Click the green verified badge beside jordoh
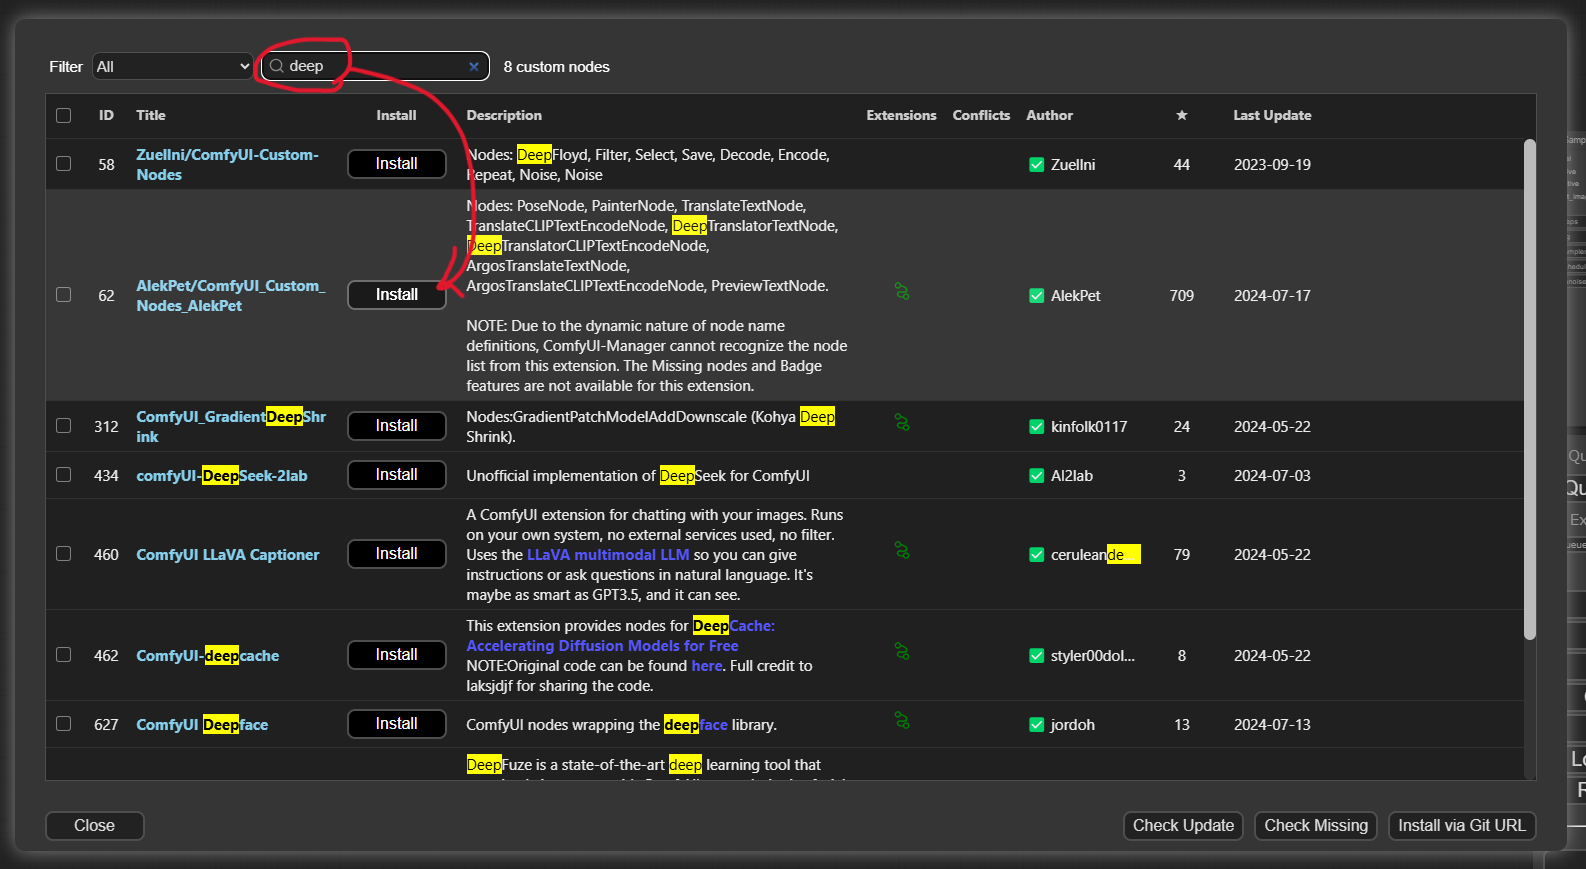Viewport: 1586px width, 869px height. point(1037,725)
